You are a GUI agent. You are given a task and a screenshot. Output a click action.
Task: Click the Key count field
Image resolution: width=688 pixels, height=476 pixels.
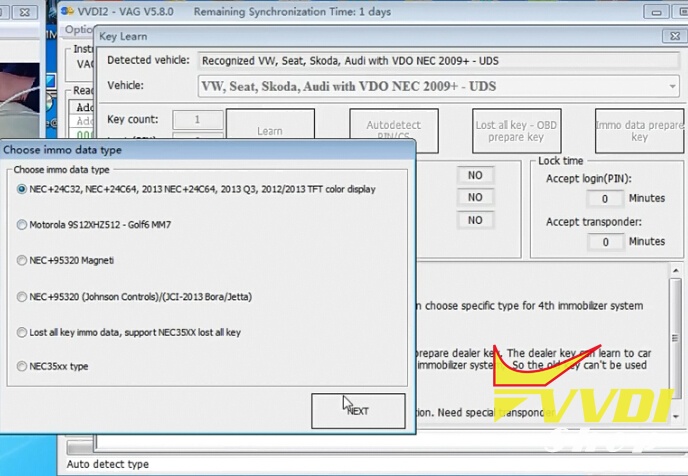197,119
